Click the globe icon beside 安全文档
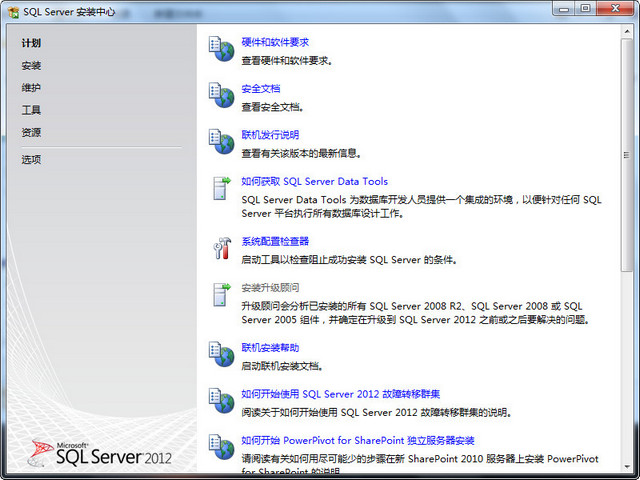Screen dimensions: 640x480 pos(221,95)
